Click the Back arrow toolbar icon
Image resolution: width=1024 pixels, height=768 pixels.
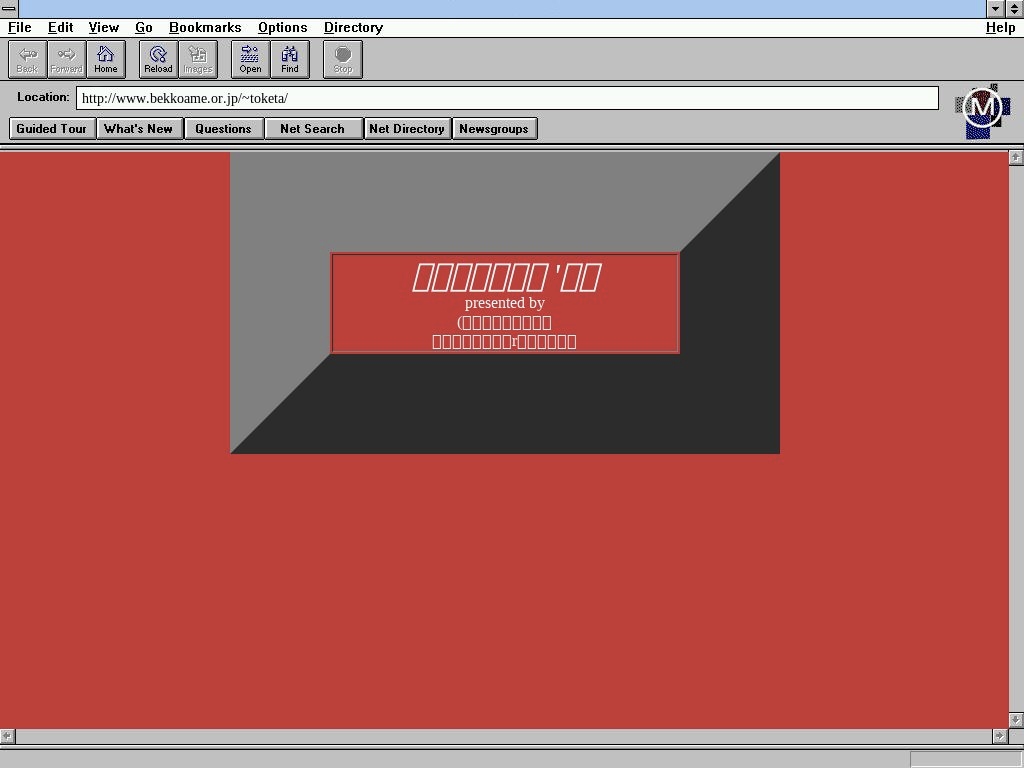point(27,59)
